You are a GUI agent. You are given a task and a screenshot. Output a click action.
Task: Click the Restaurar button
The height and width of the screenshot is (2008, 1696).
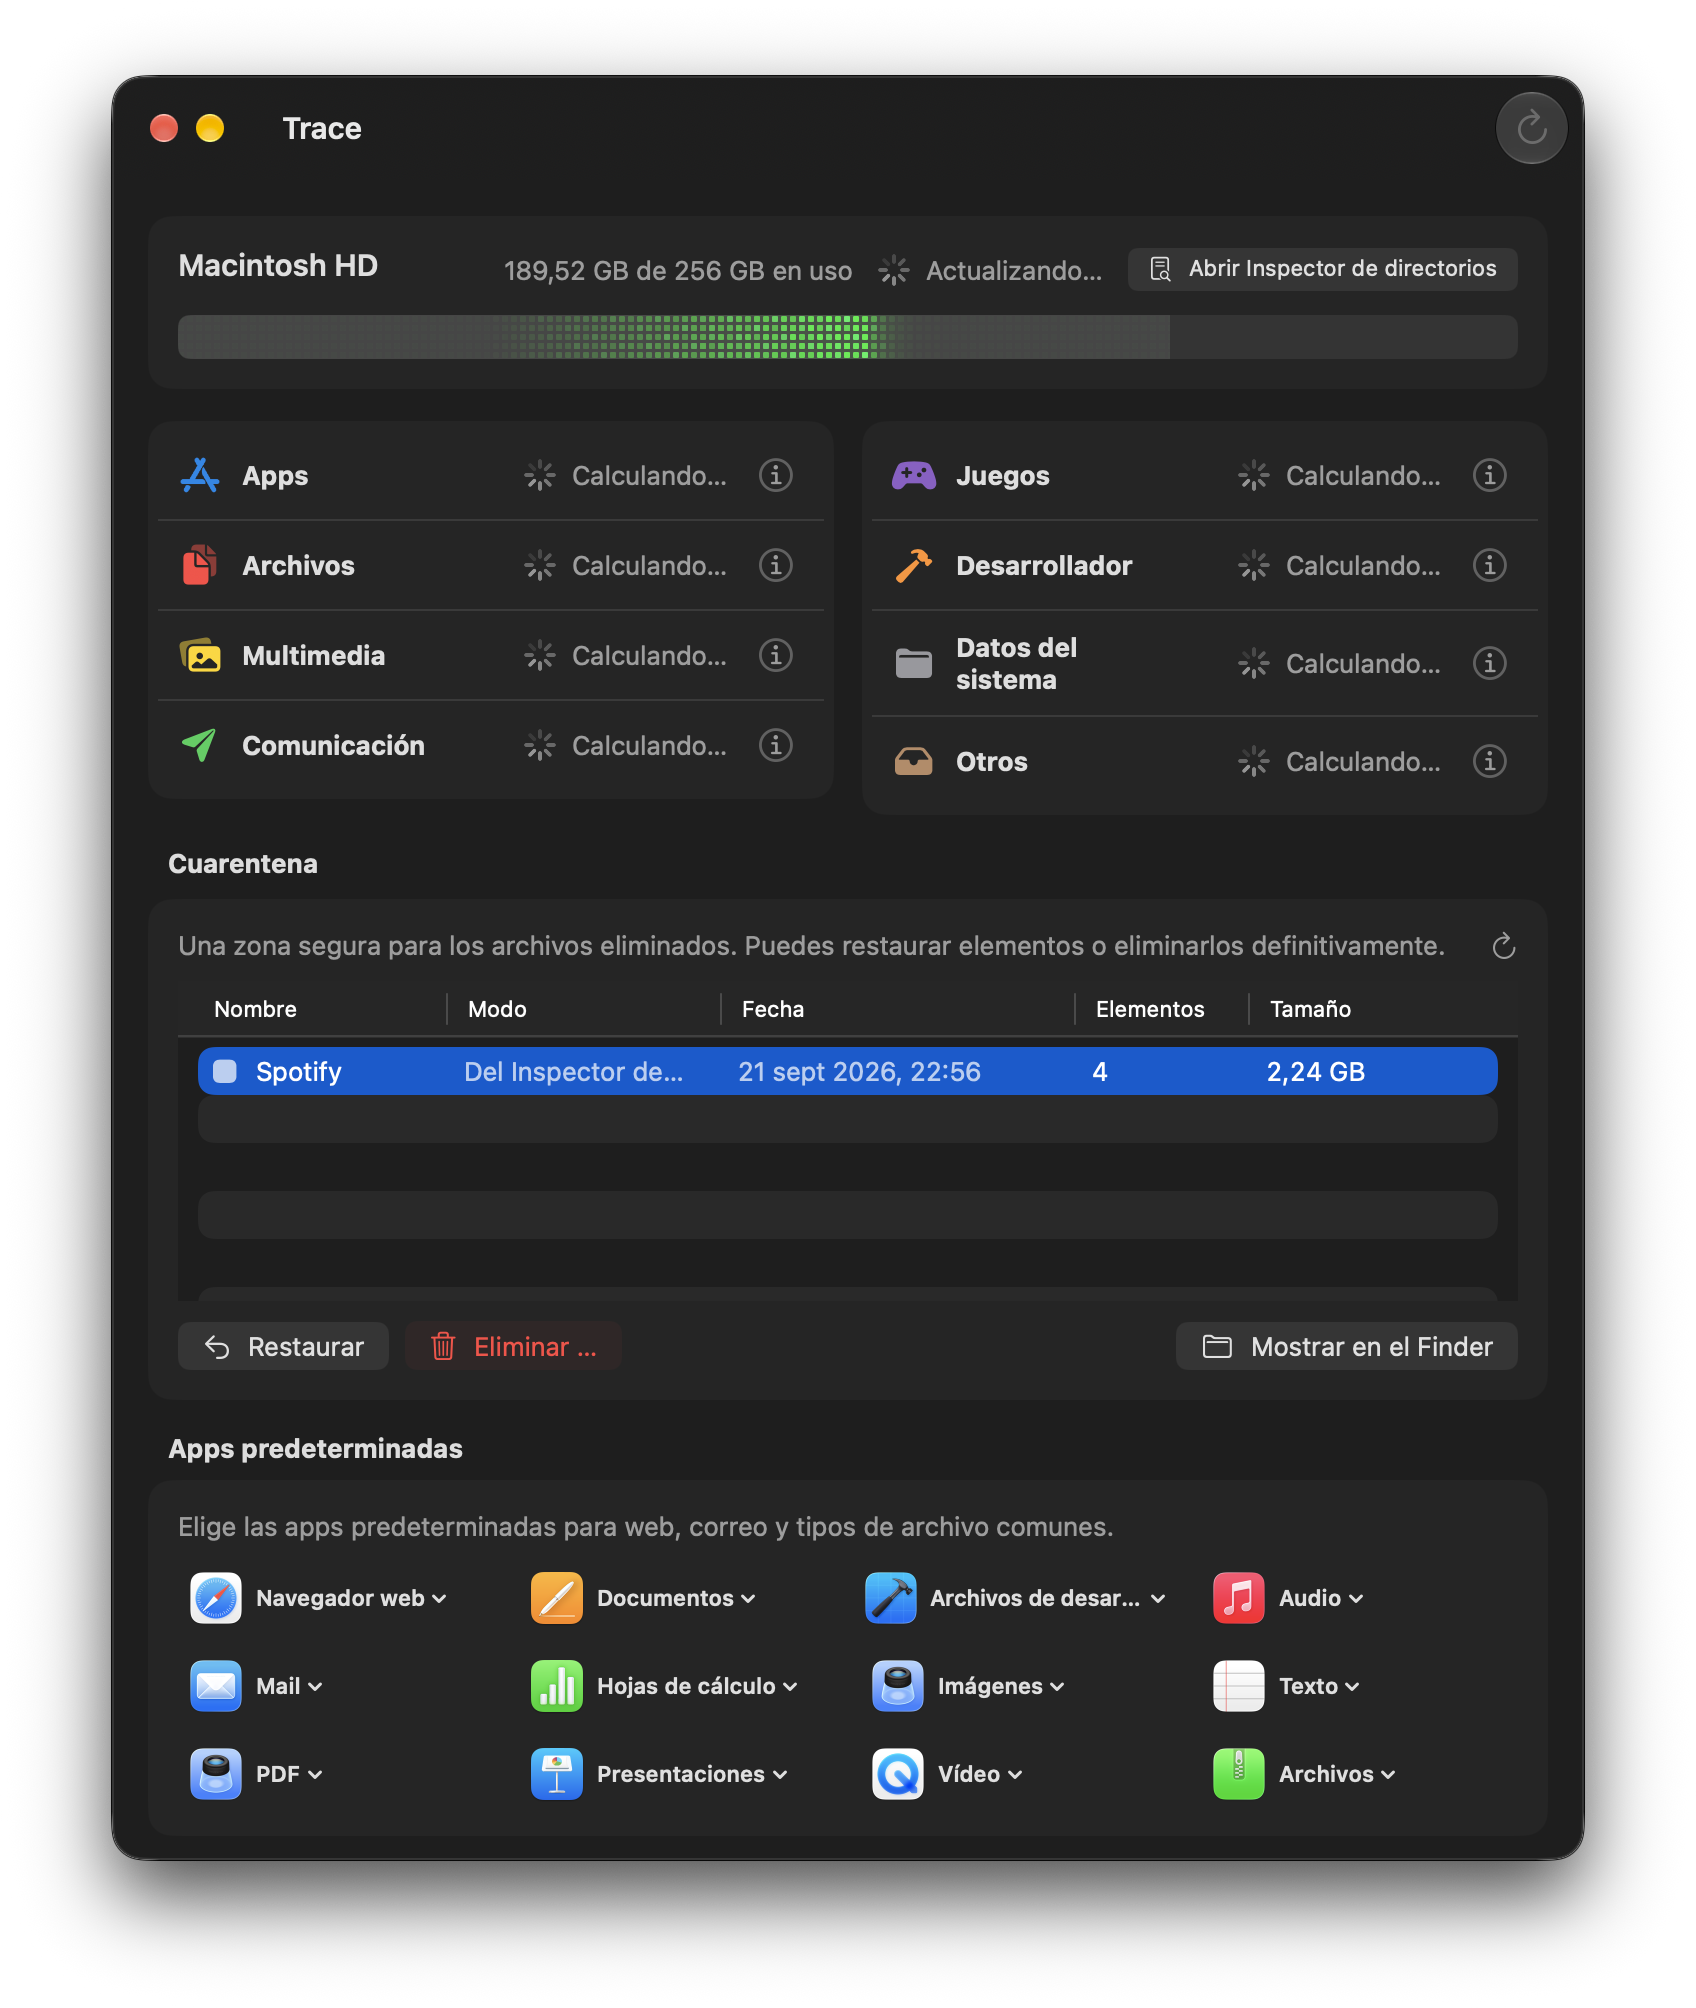(x=283, y=1346)
